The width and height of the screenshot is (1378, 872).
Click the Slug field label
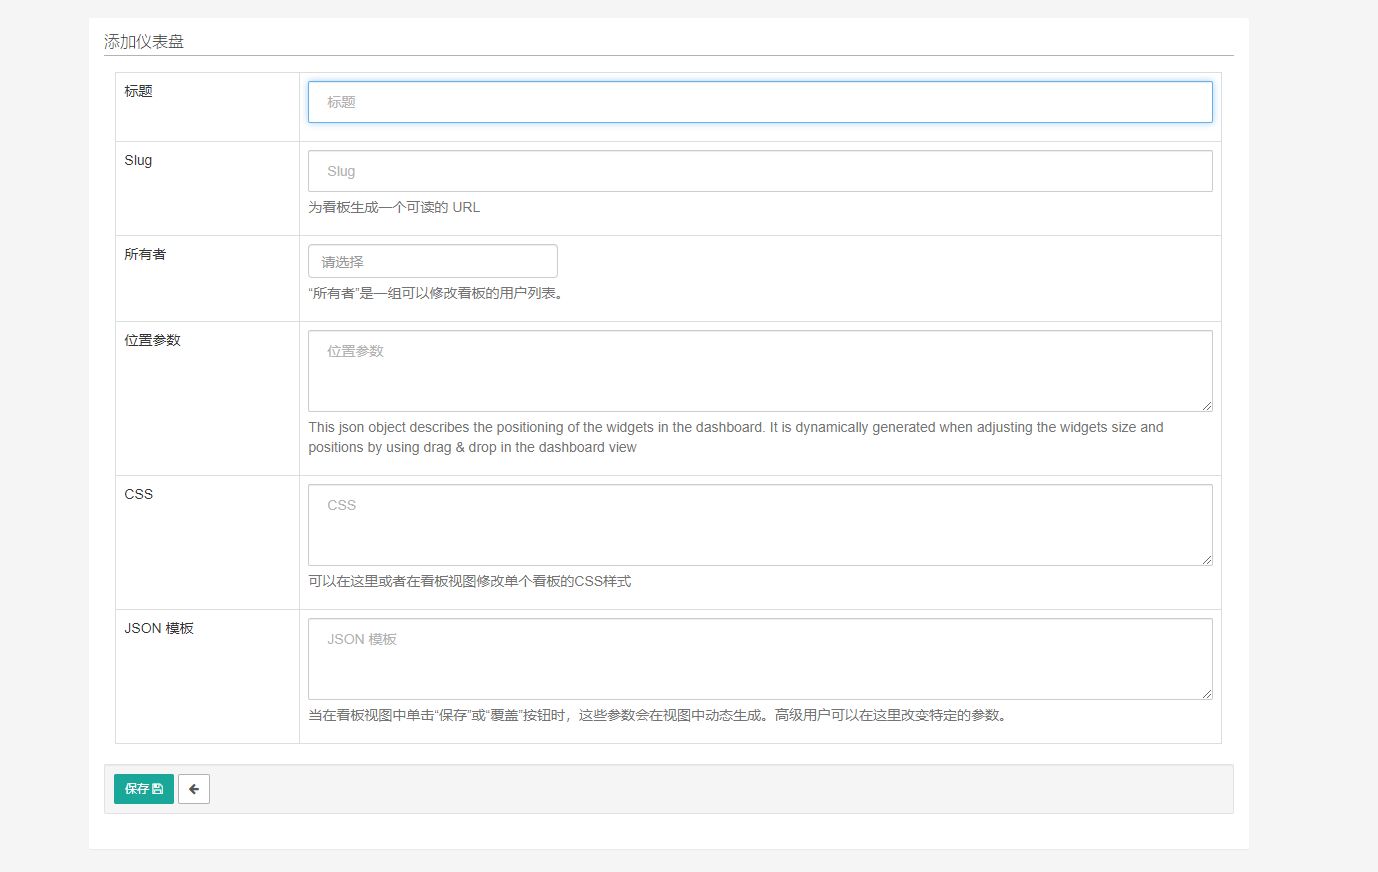(x=138, y=160)
